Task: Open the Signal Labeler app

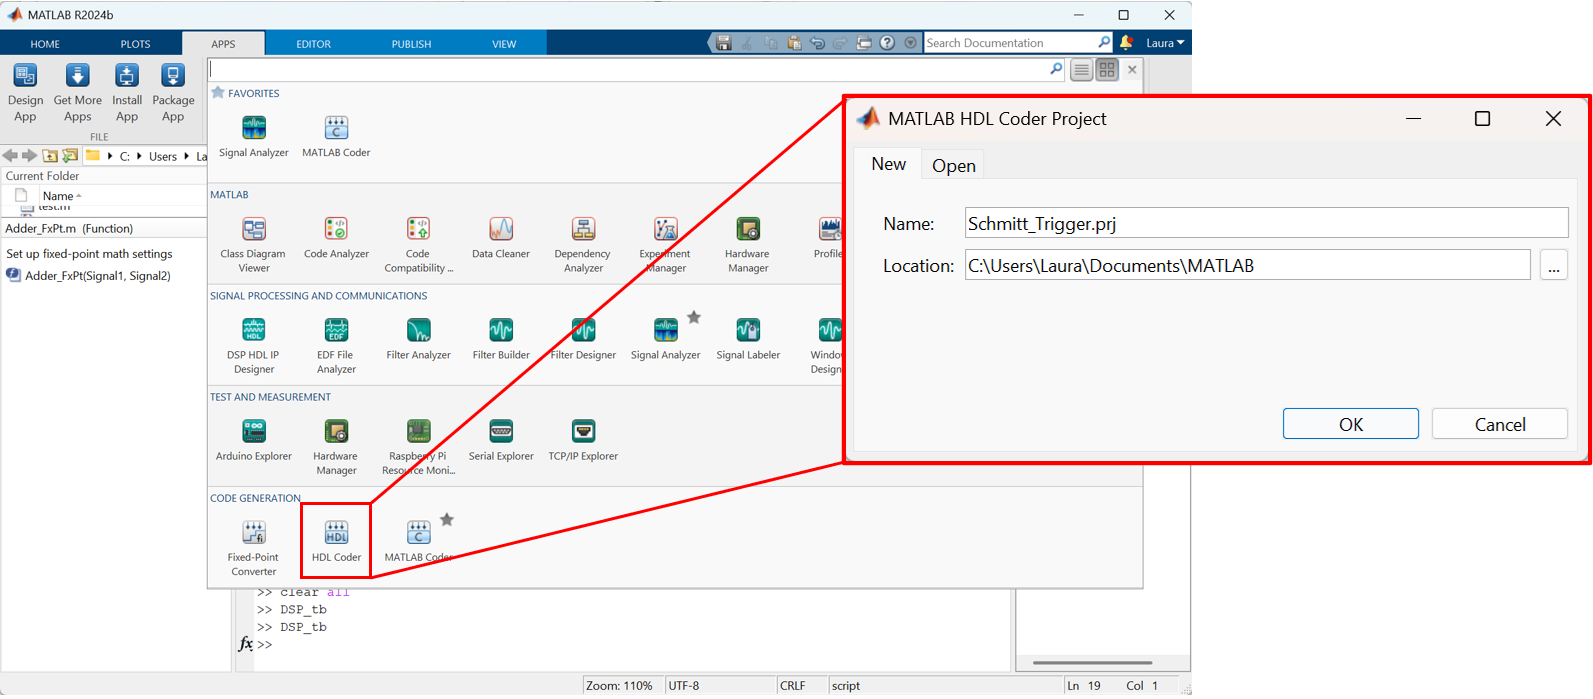Action: 748,339
